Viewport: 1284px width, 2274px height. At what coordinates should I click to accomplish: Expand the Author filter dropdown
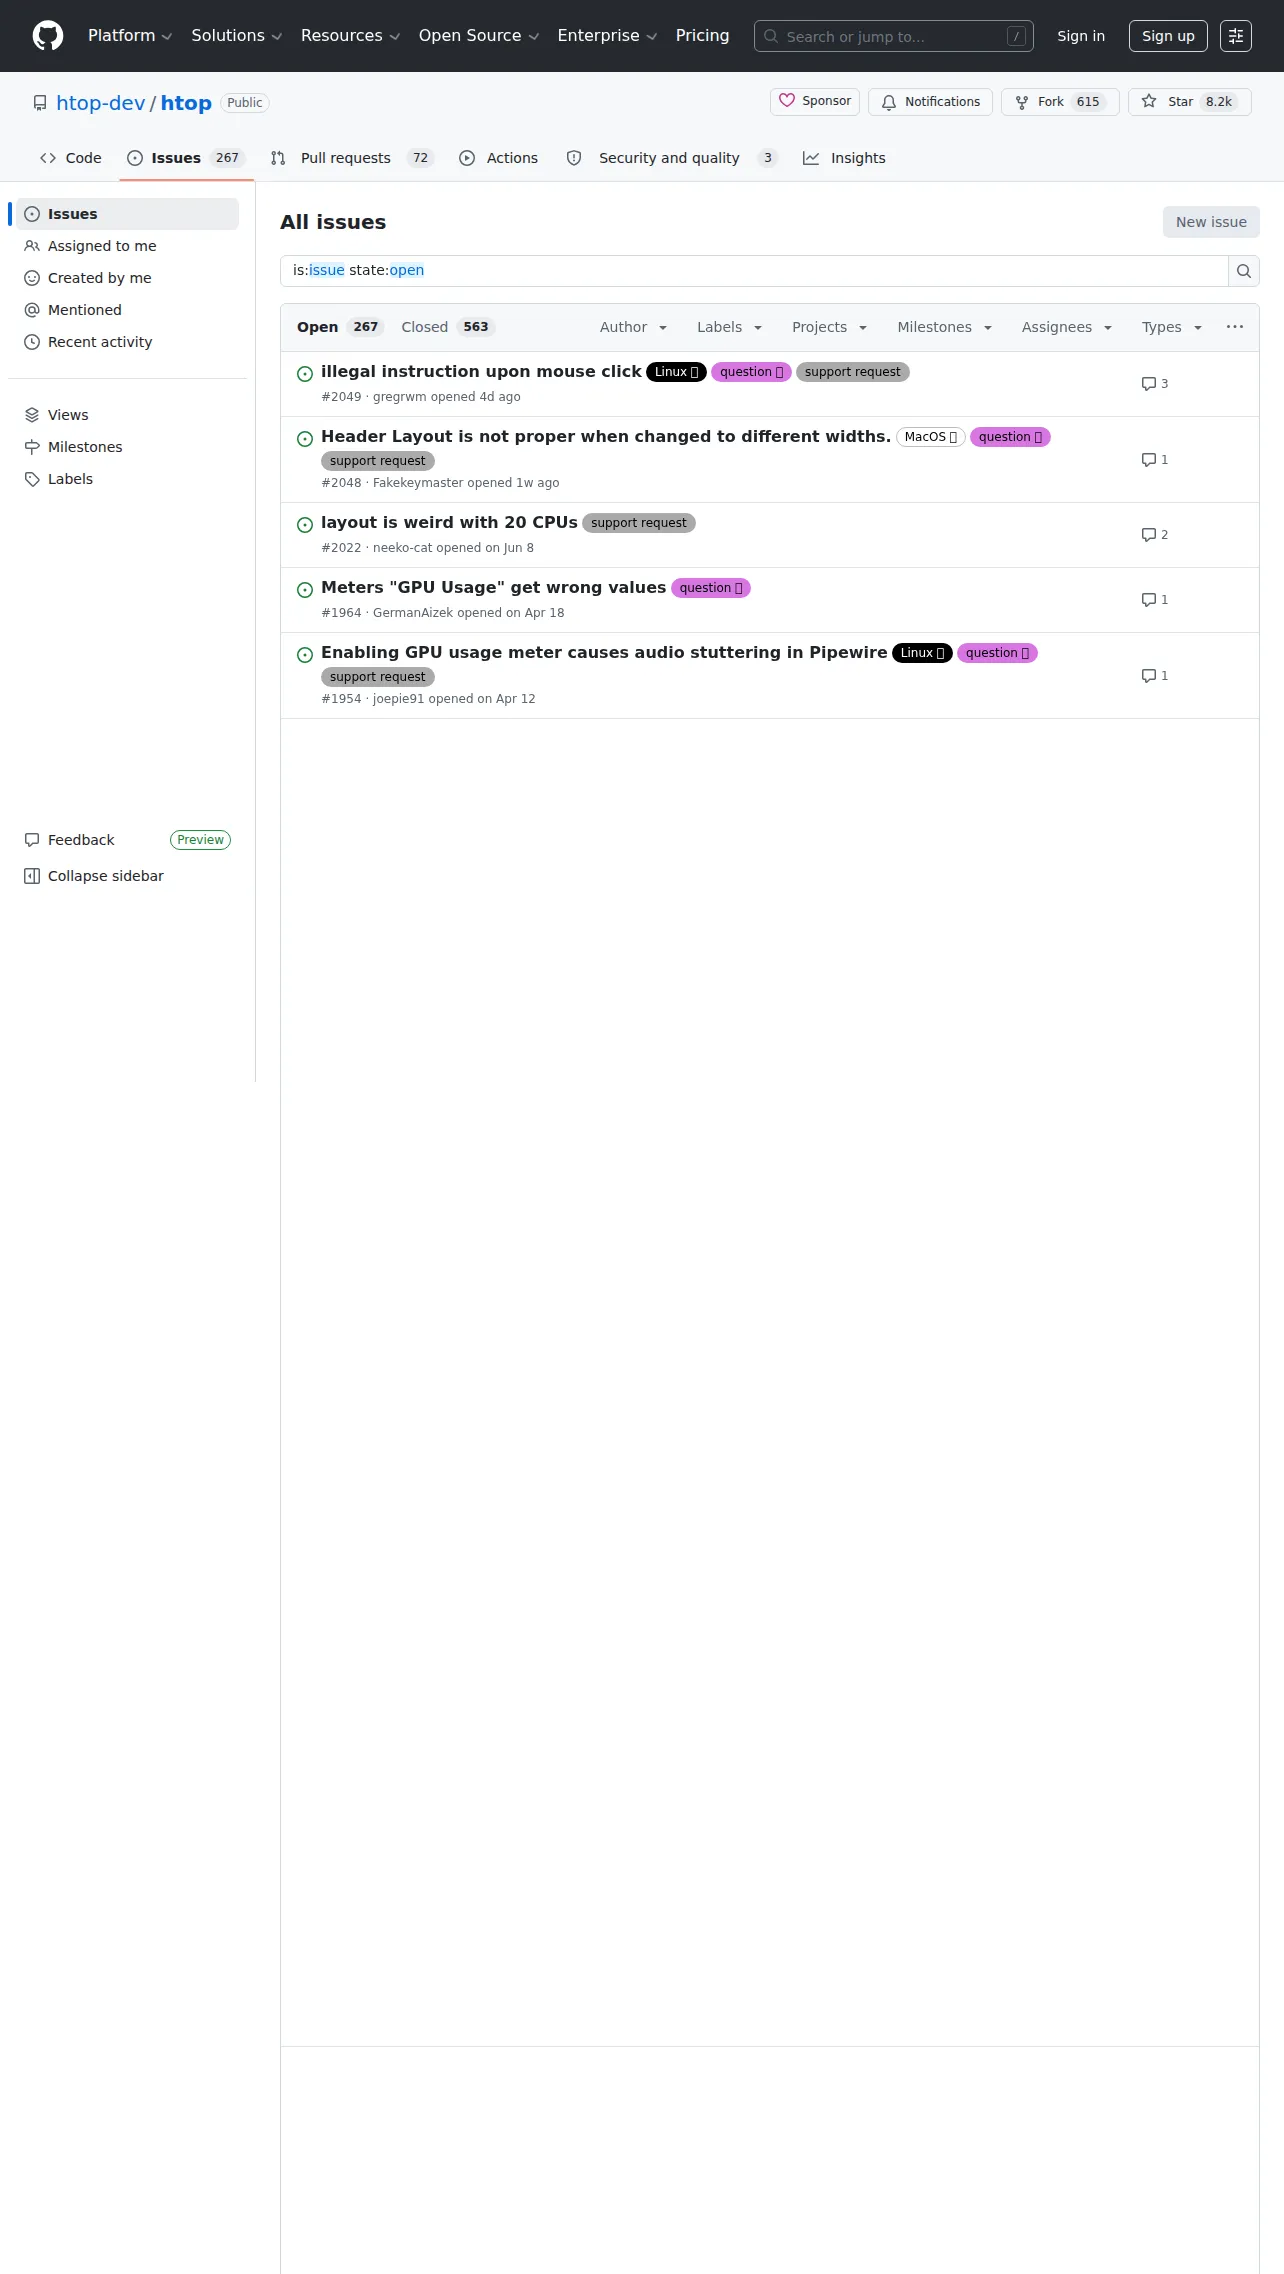click(x=633, y=327)
